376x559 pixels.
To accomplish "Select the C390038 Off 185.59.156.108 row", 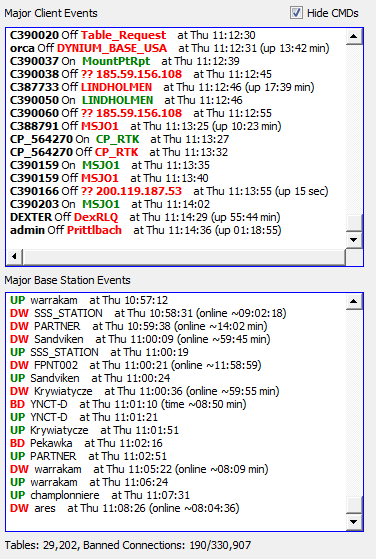I will pos(141,74).
